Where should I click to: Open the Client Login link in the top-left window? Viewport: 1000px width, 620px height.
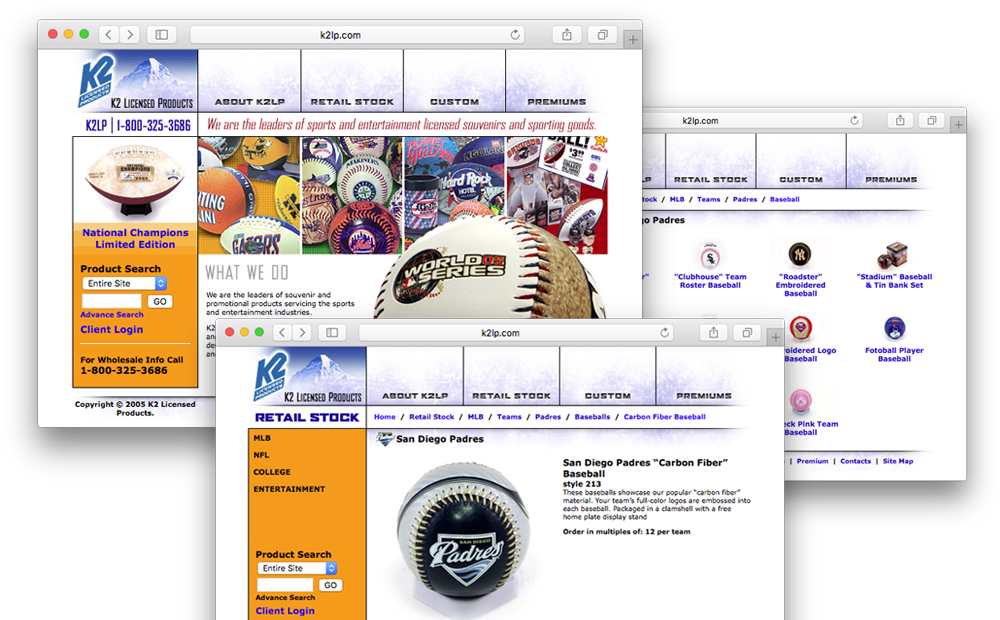point(111,330)
